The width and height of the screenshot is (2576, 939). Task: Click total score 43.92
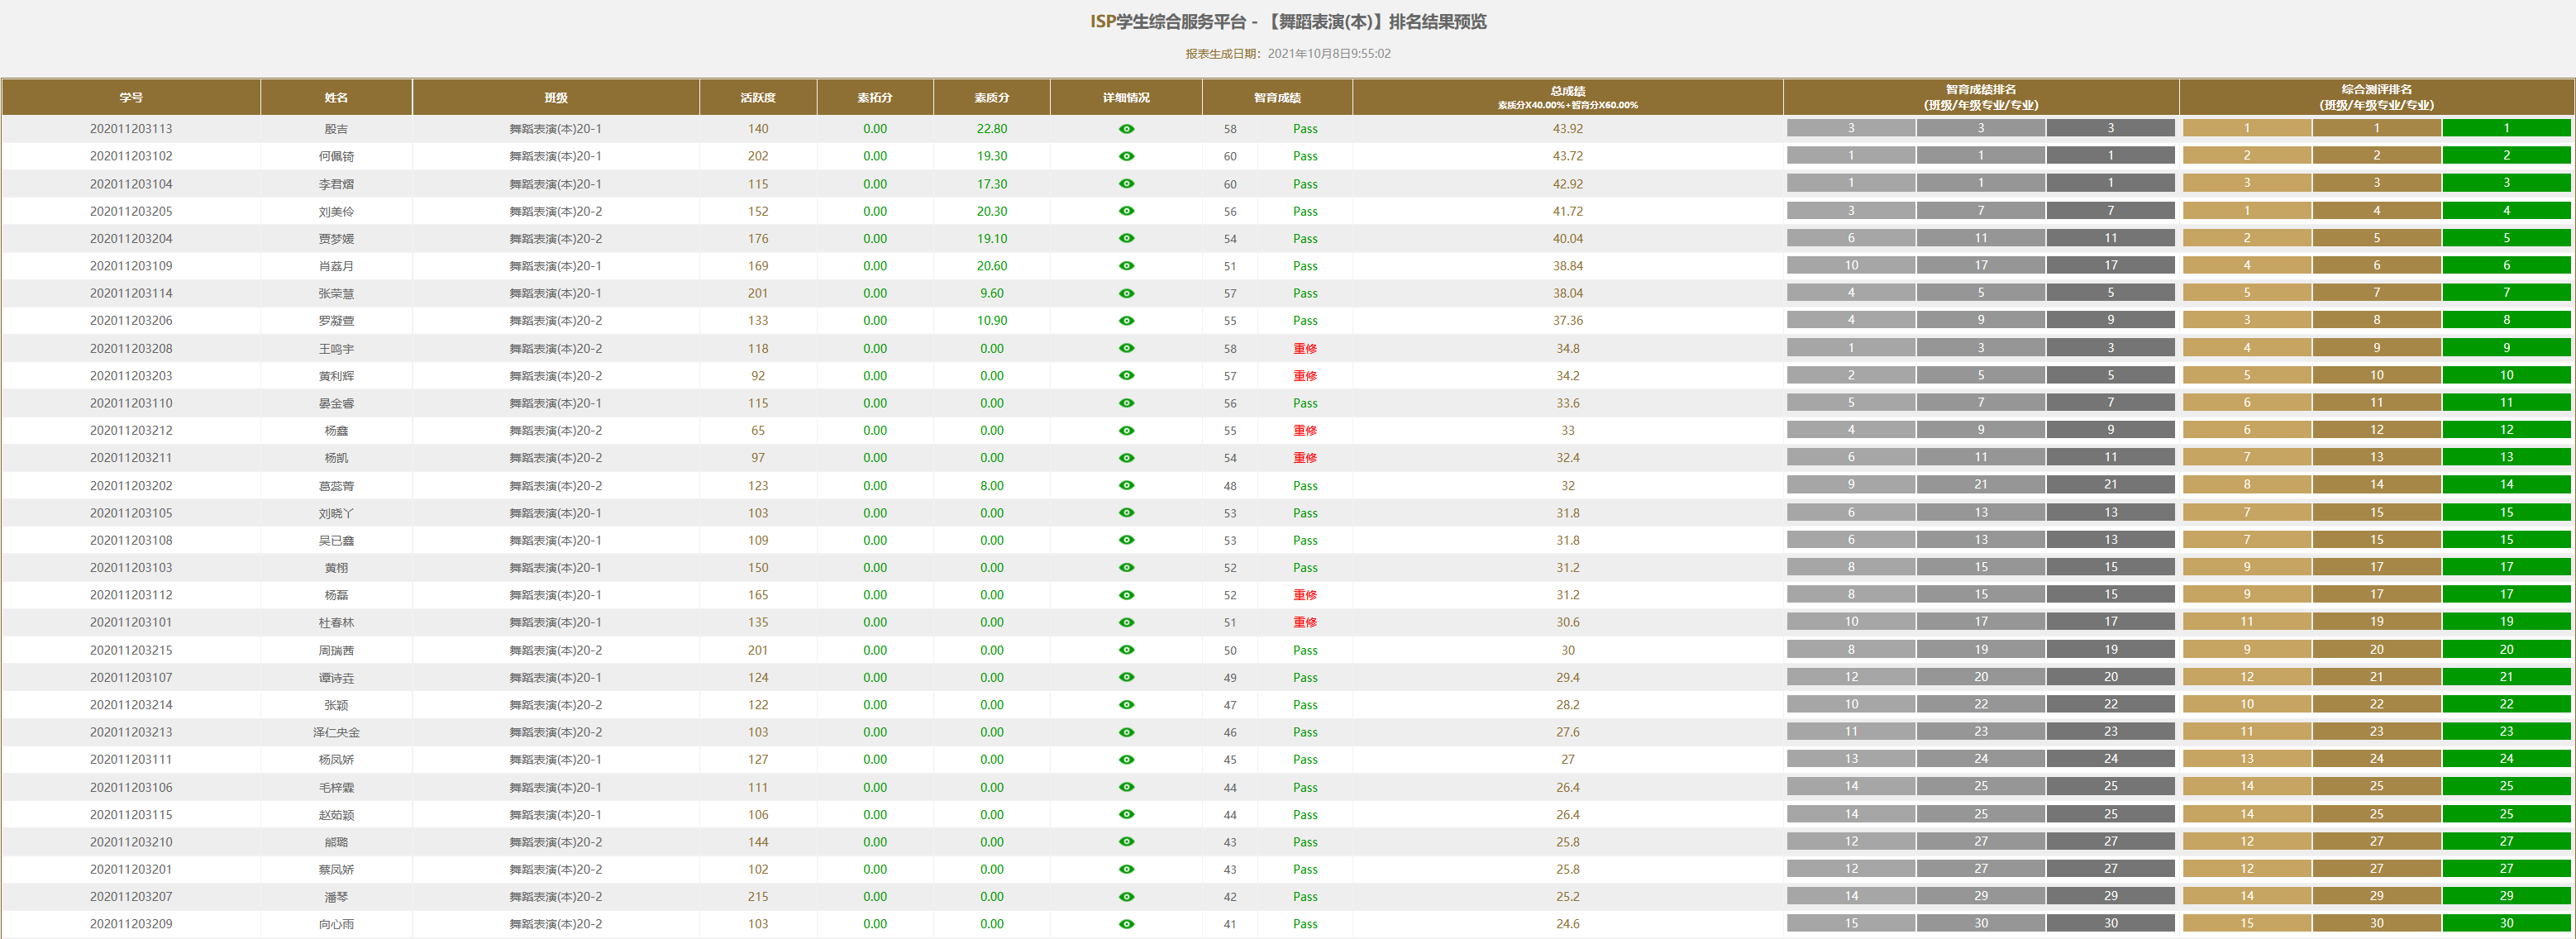[x=1568, y=129]
